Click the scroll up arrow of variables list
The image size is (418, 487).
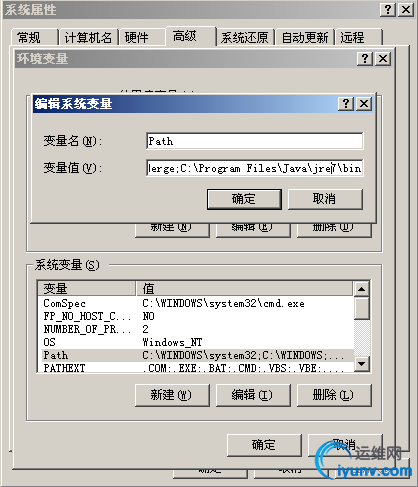362,289
